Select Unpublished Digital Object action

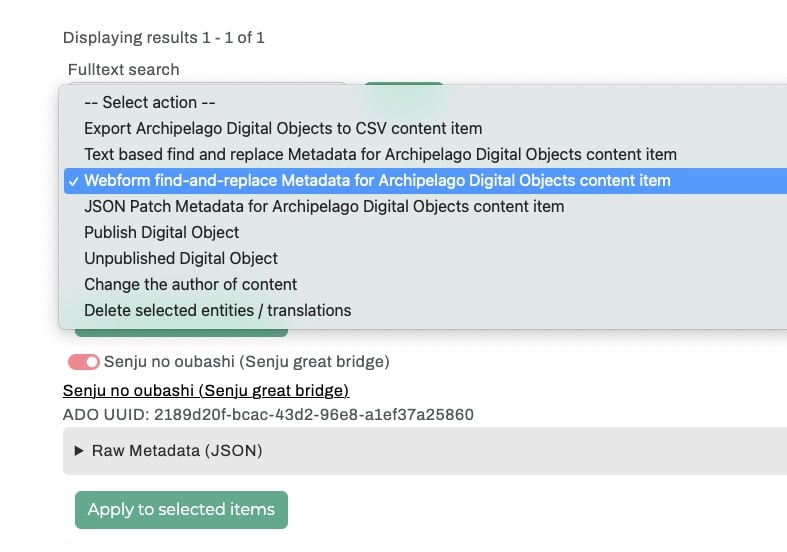180,258
